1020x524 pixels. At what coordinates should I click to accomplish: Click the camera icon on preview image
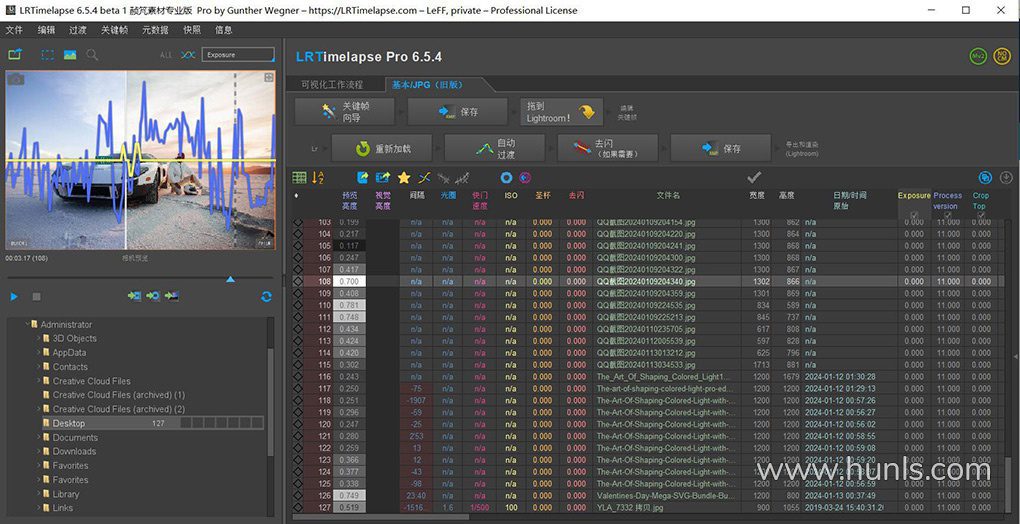pyautogui.click(x=16, y=78)
